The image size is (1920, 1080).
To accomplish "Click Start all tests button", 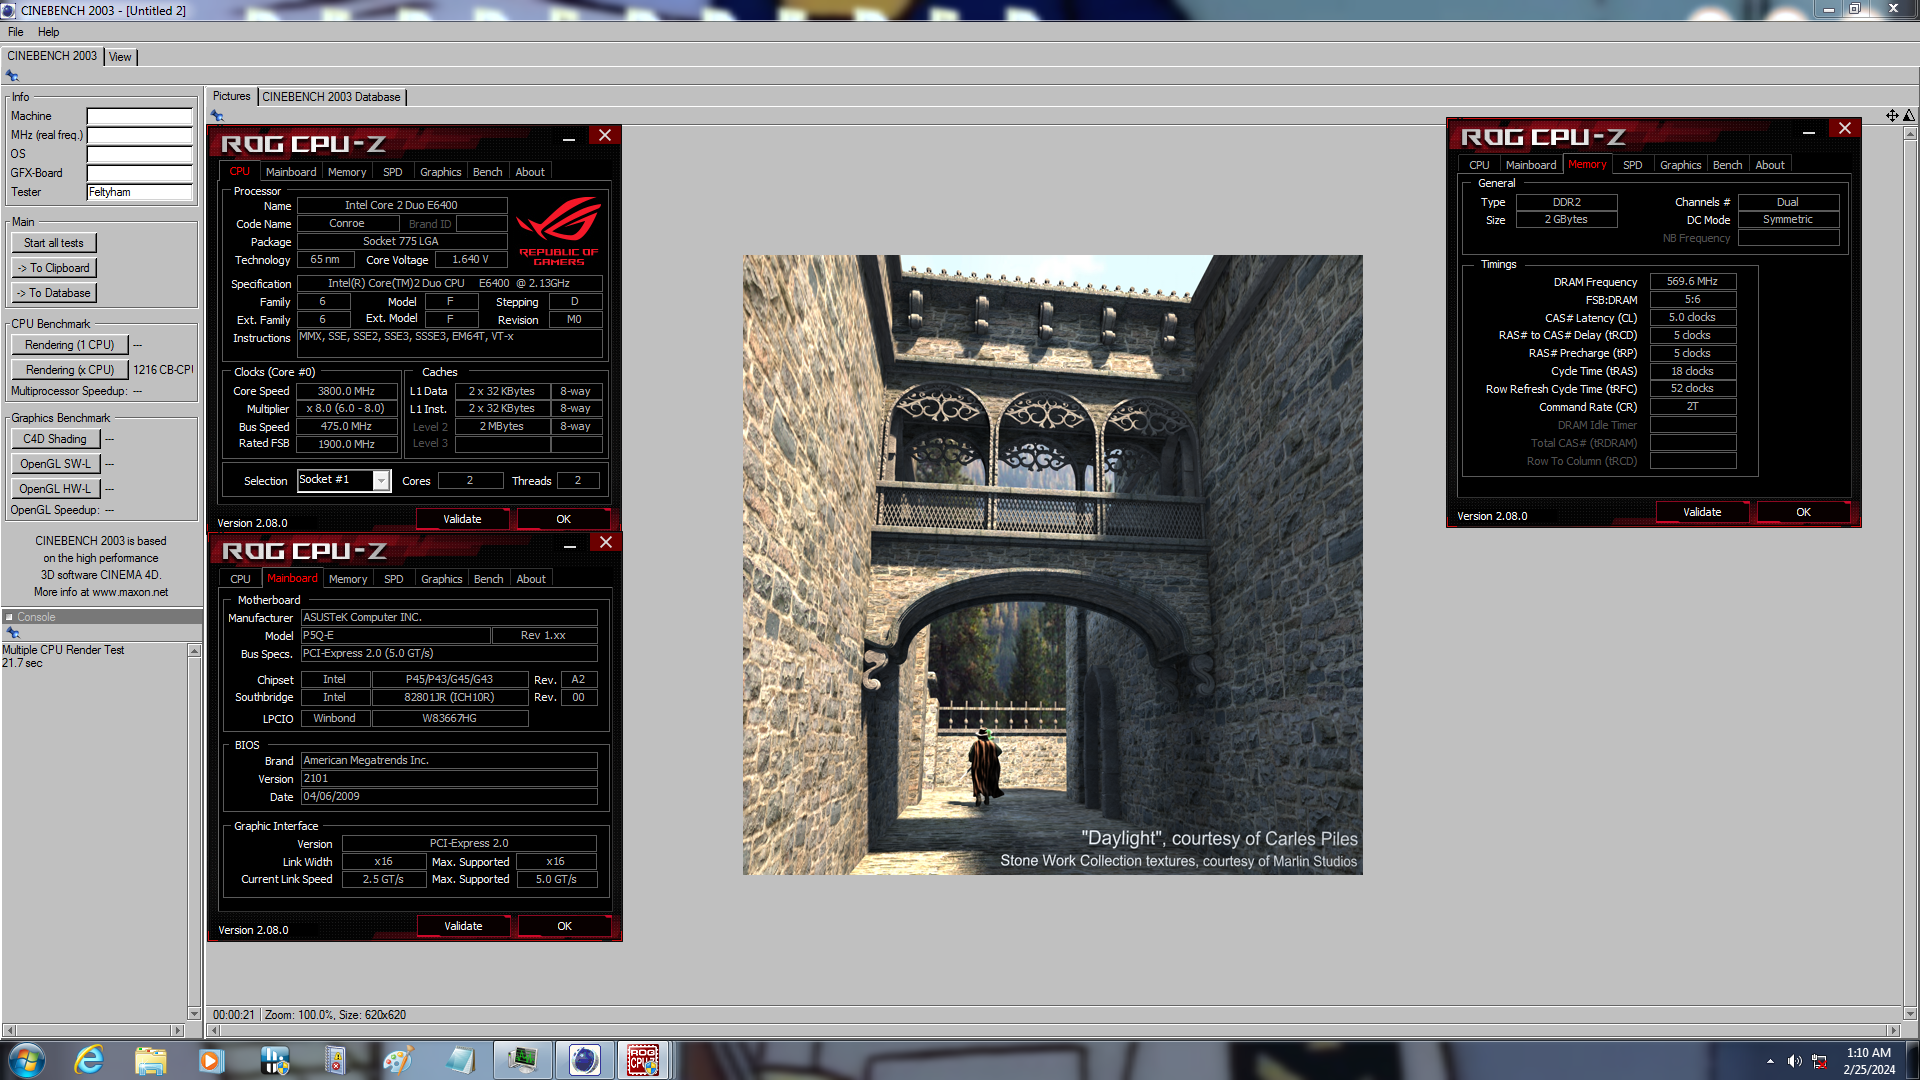I will click(54, 243).
